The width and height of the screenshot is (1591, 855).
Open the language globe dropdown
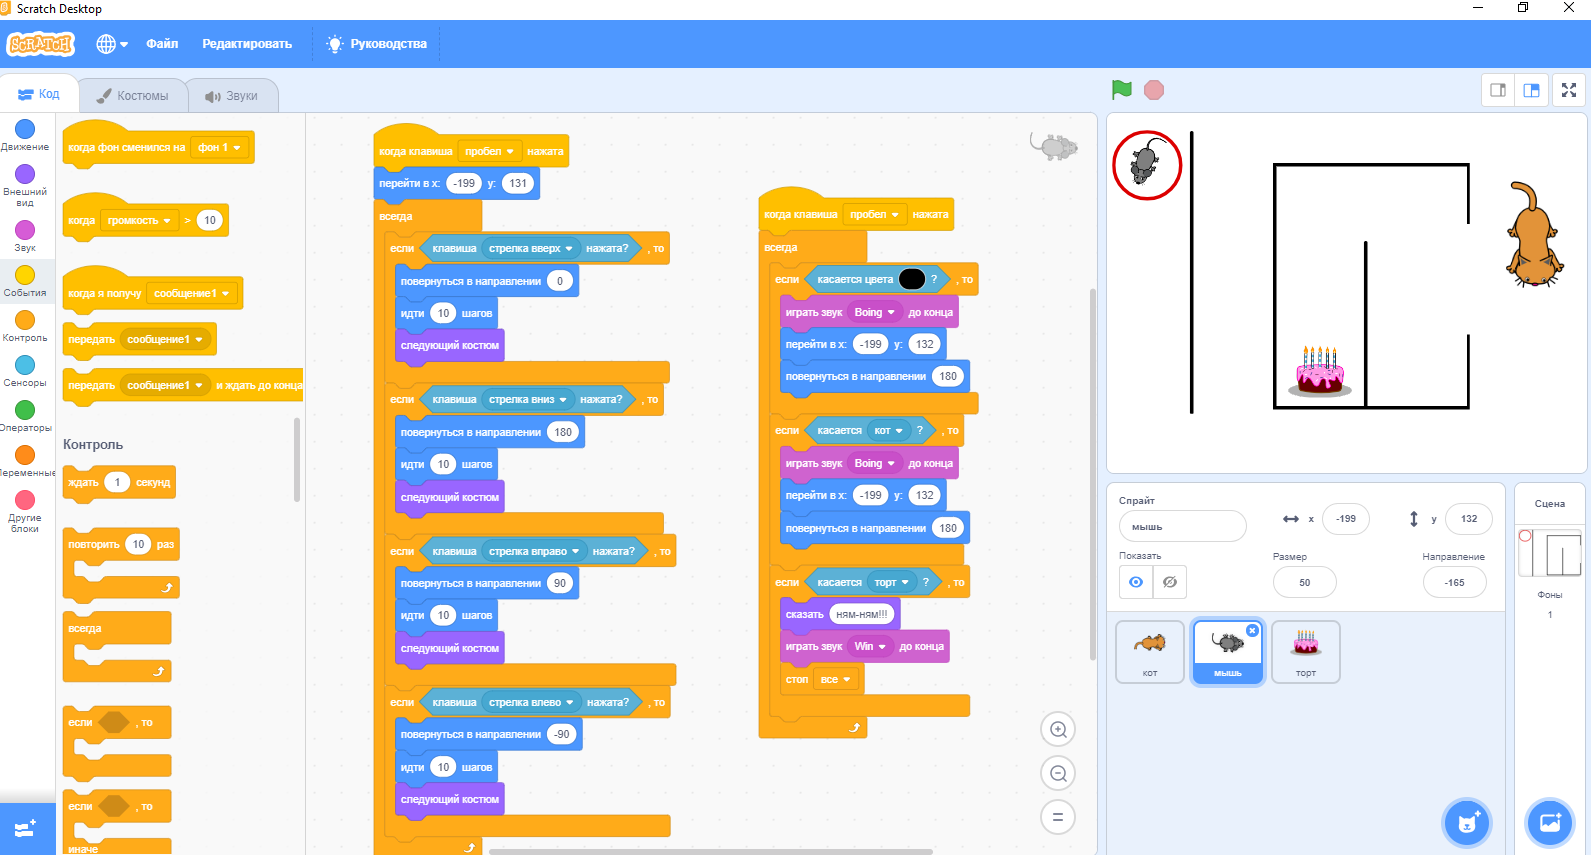tap(112, 44)
